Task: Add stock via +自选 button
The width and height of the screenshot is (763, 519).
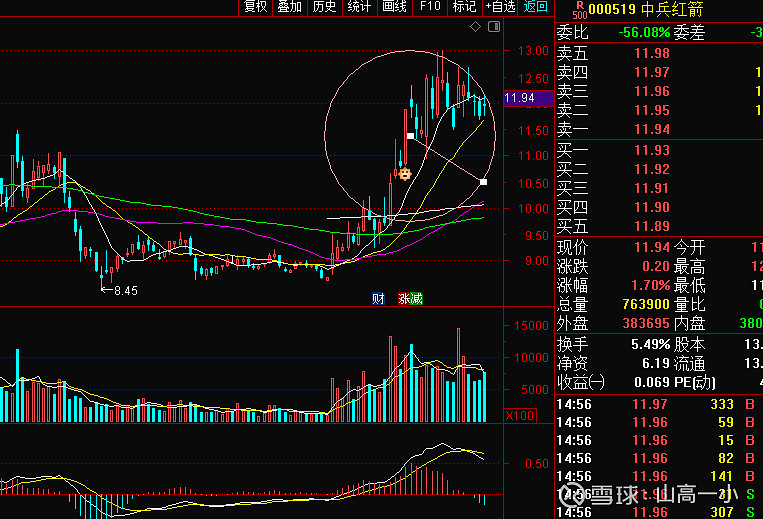Action: pyautogui.click(x=500, y=7)
